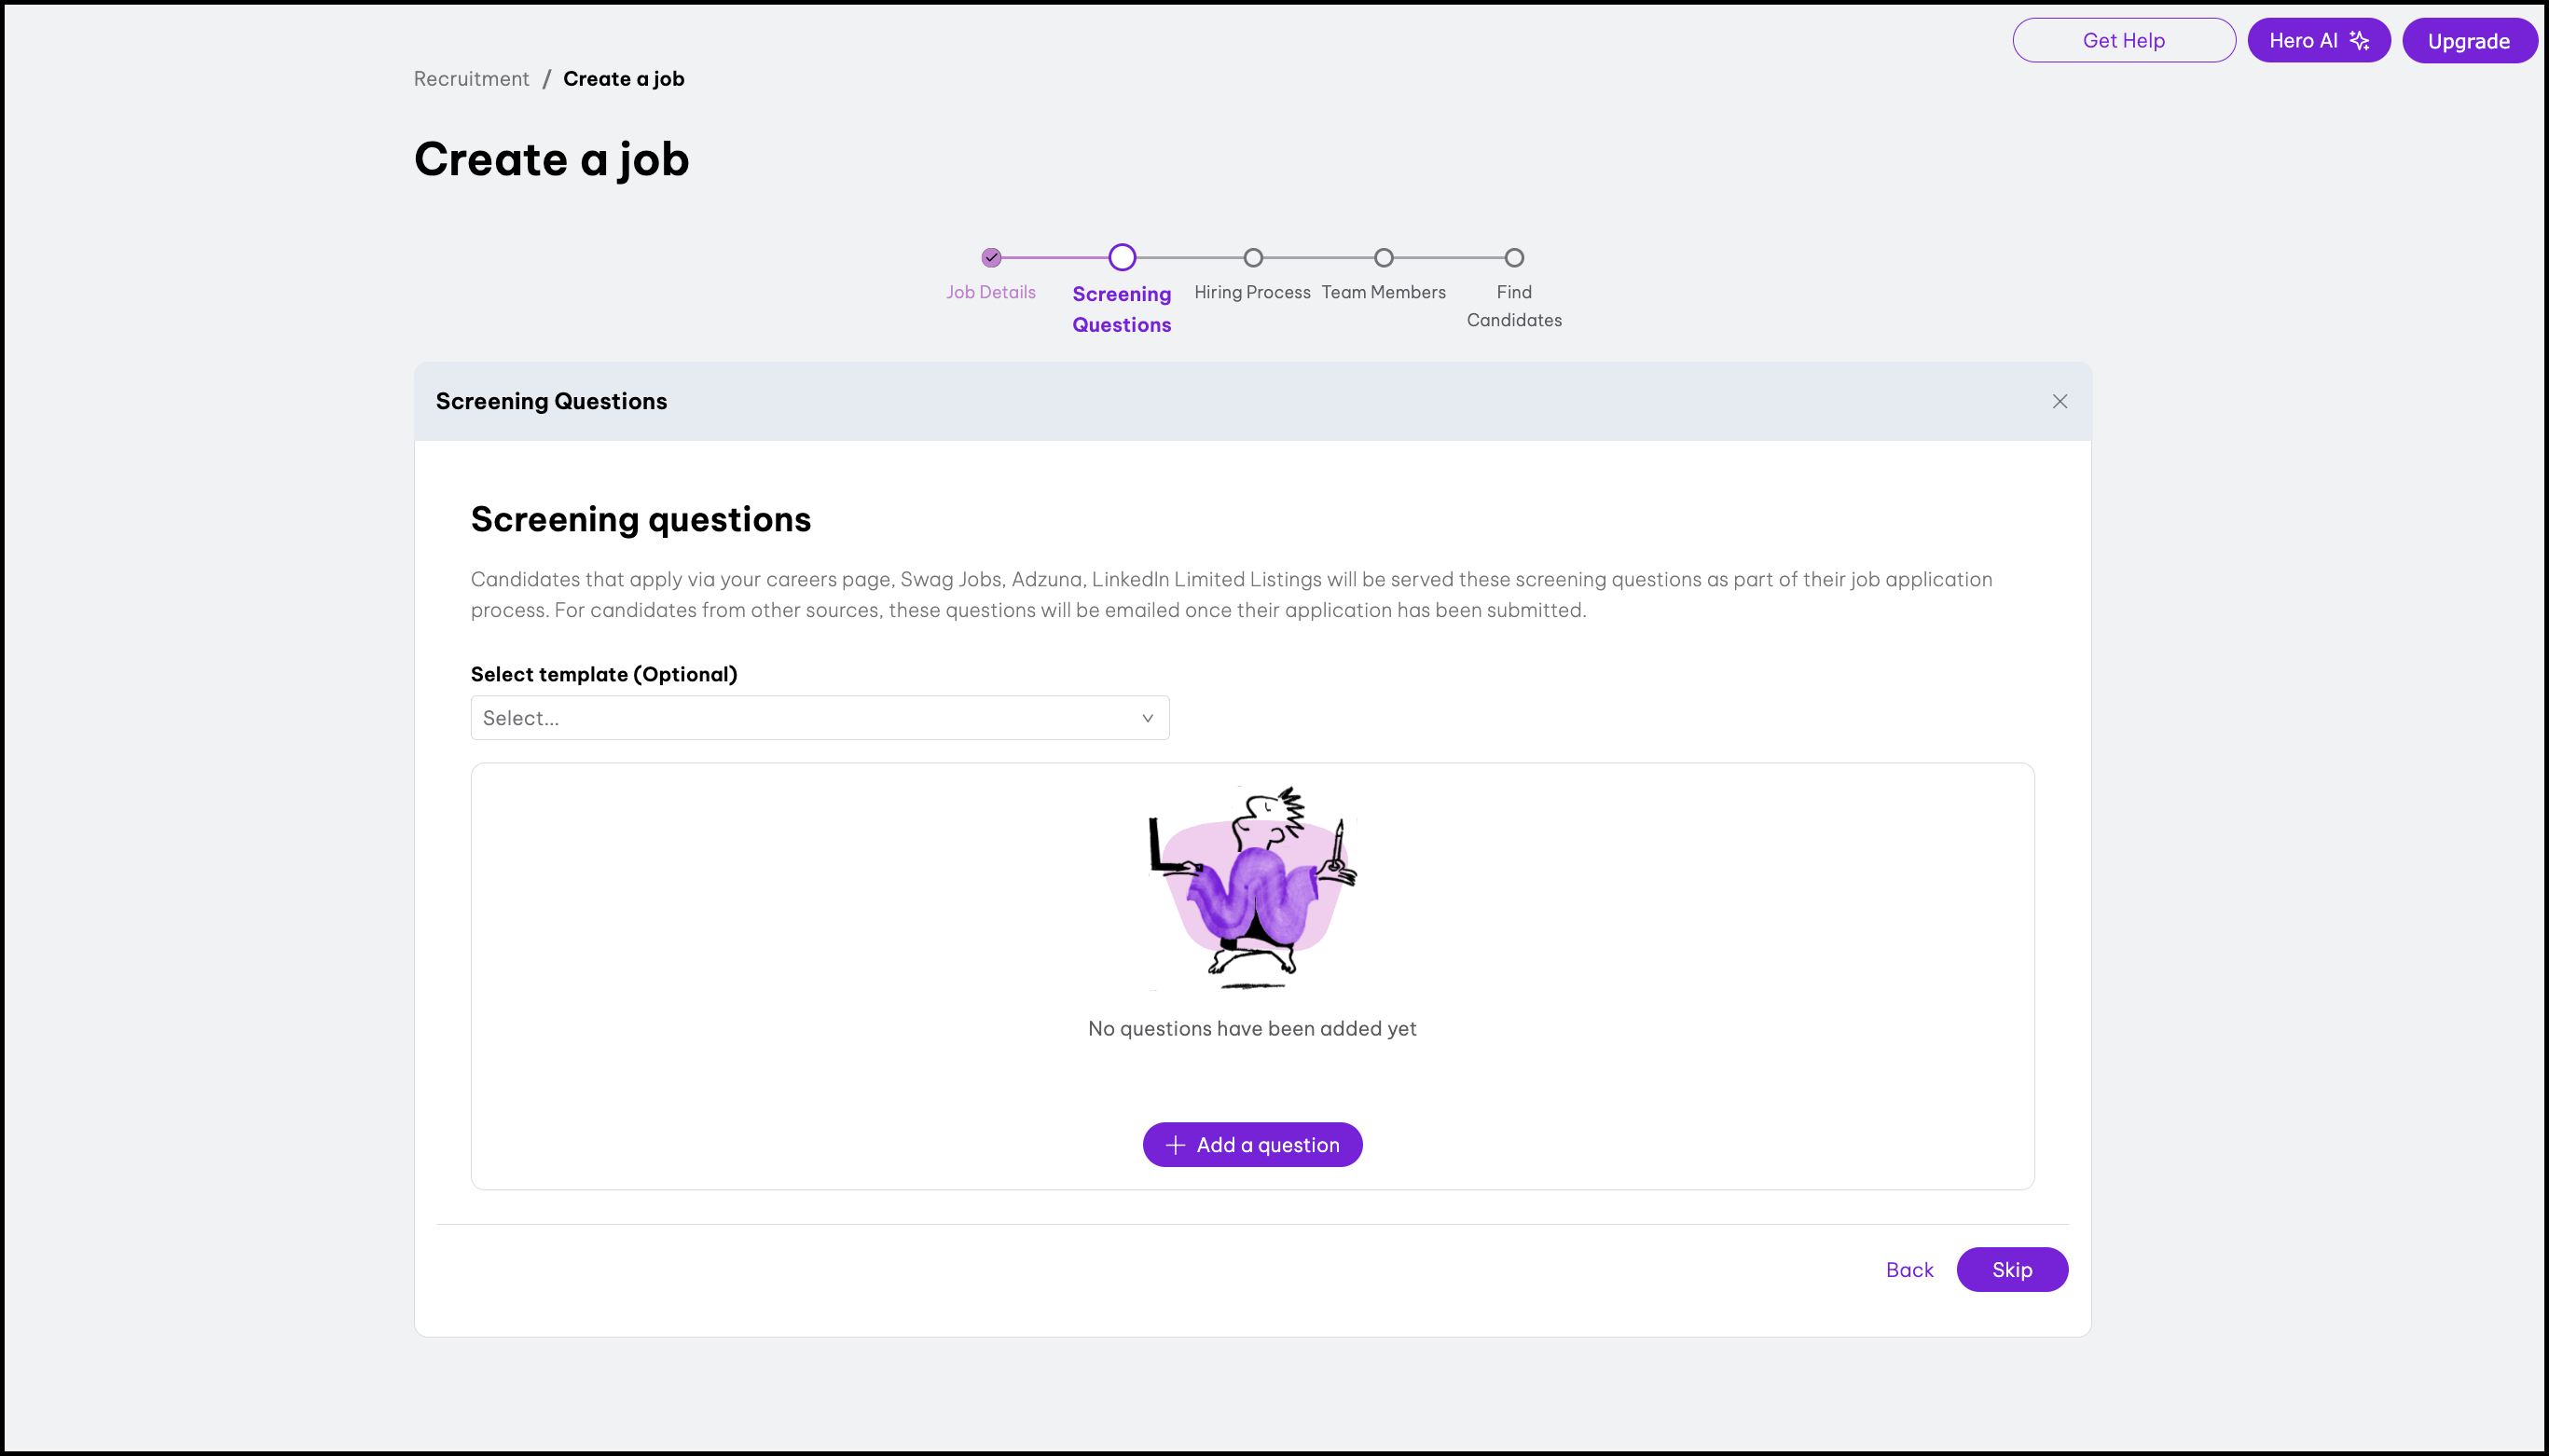Select the Hiring Process step label
Screen dimensions: 2549x1456
click(1252, 292)
